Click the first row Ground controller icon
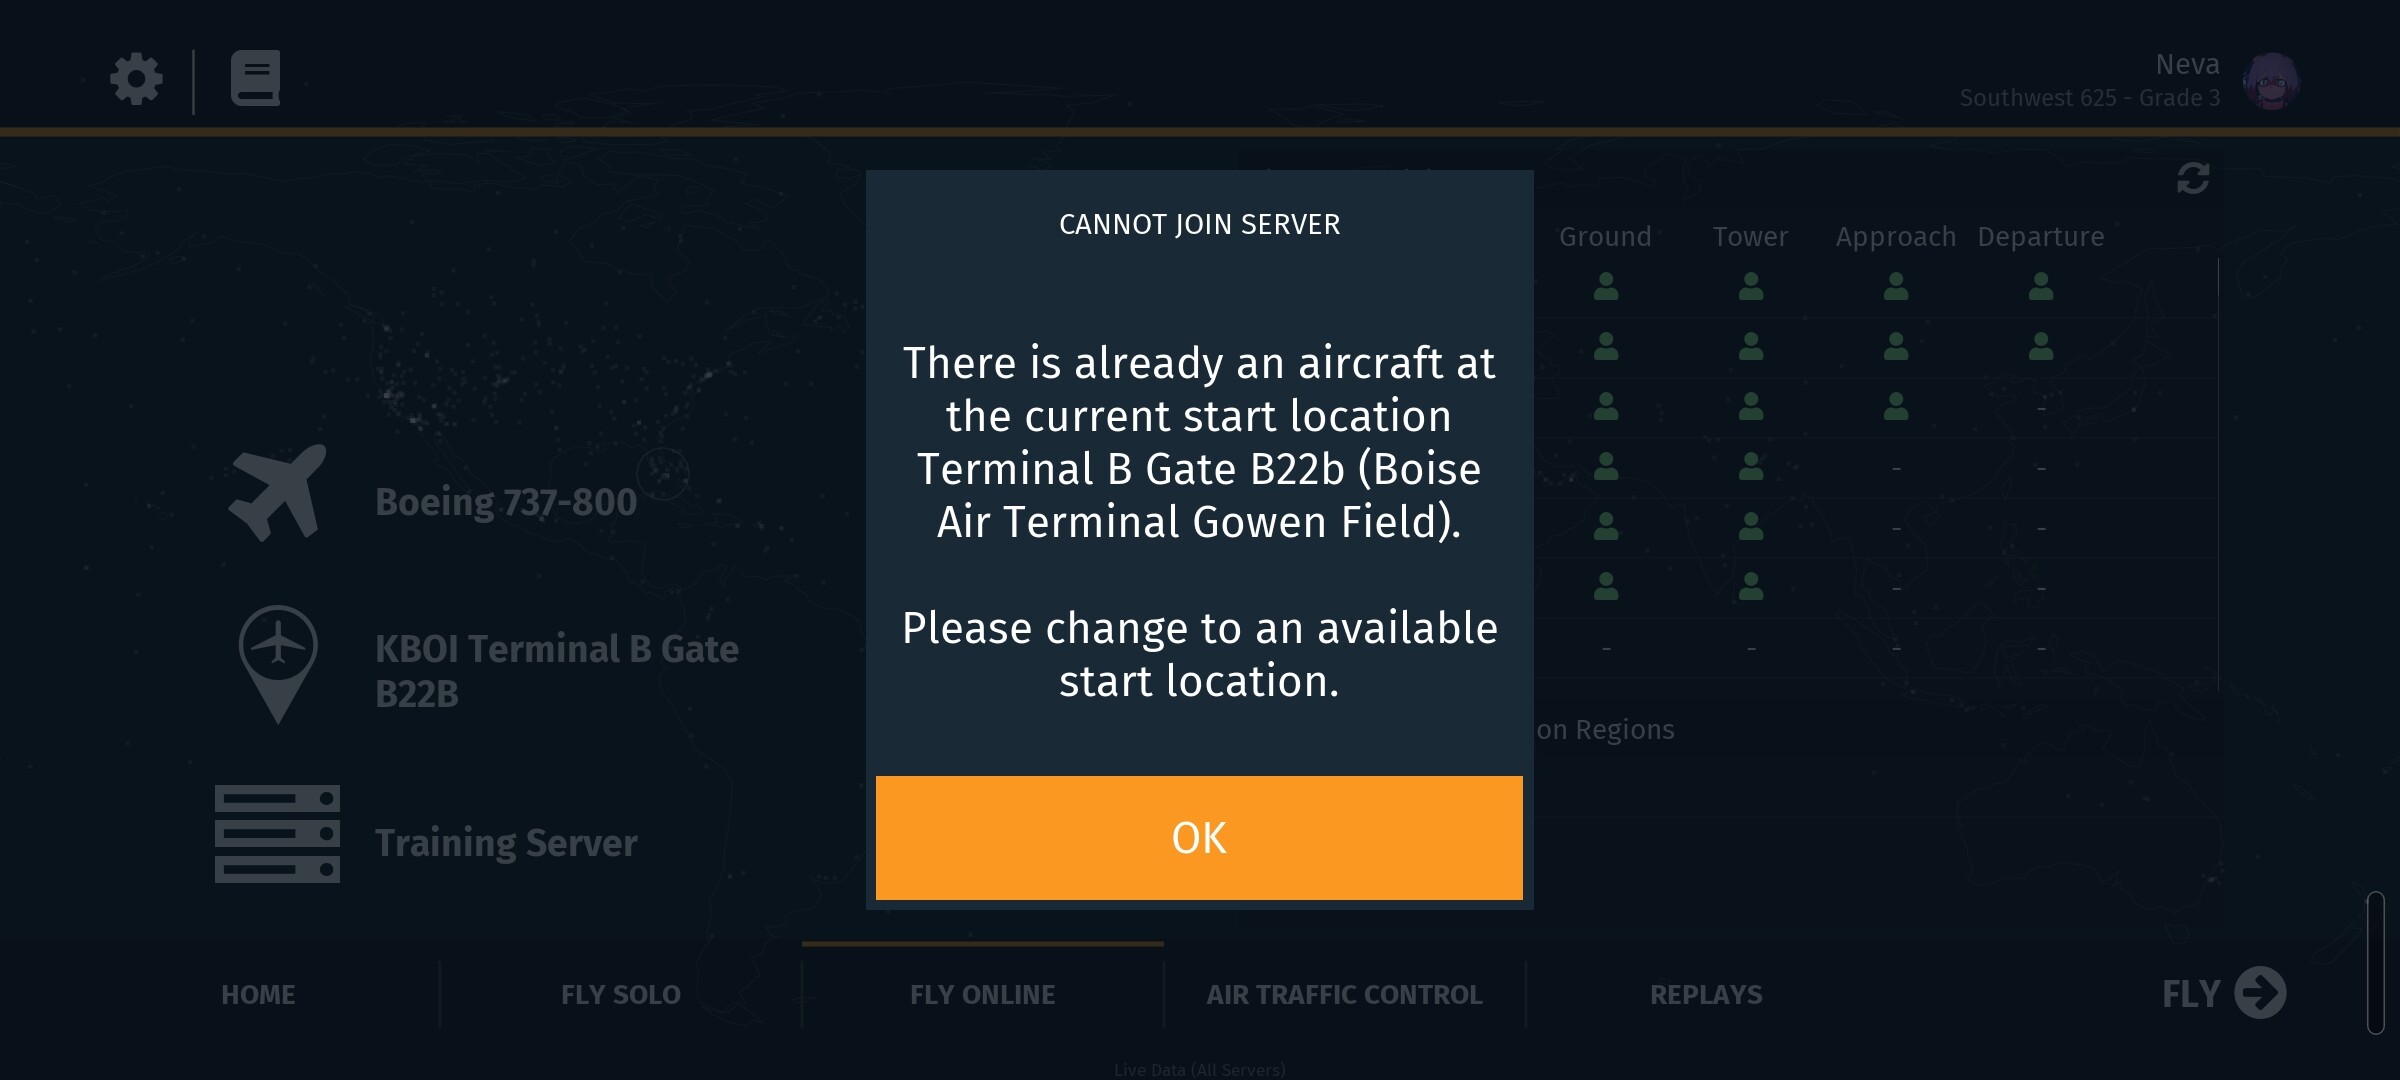Viewport: 2400px width, 1080px height. point(1606,287)
